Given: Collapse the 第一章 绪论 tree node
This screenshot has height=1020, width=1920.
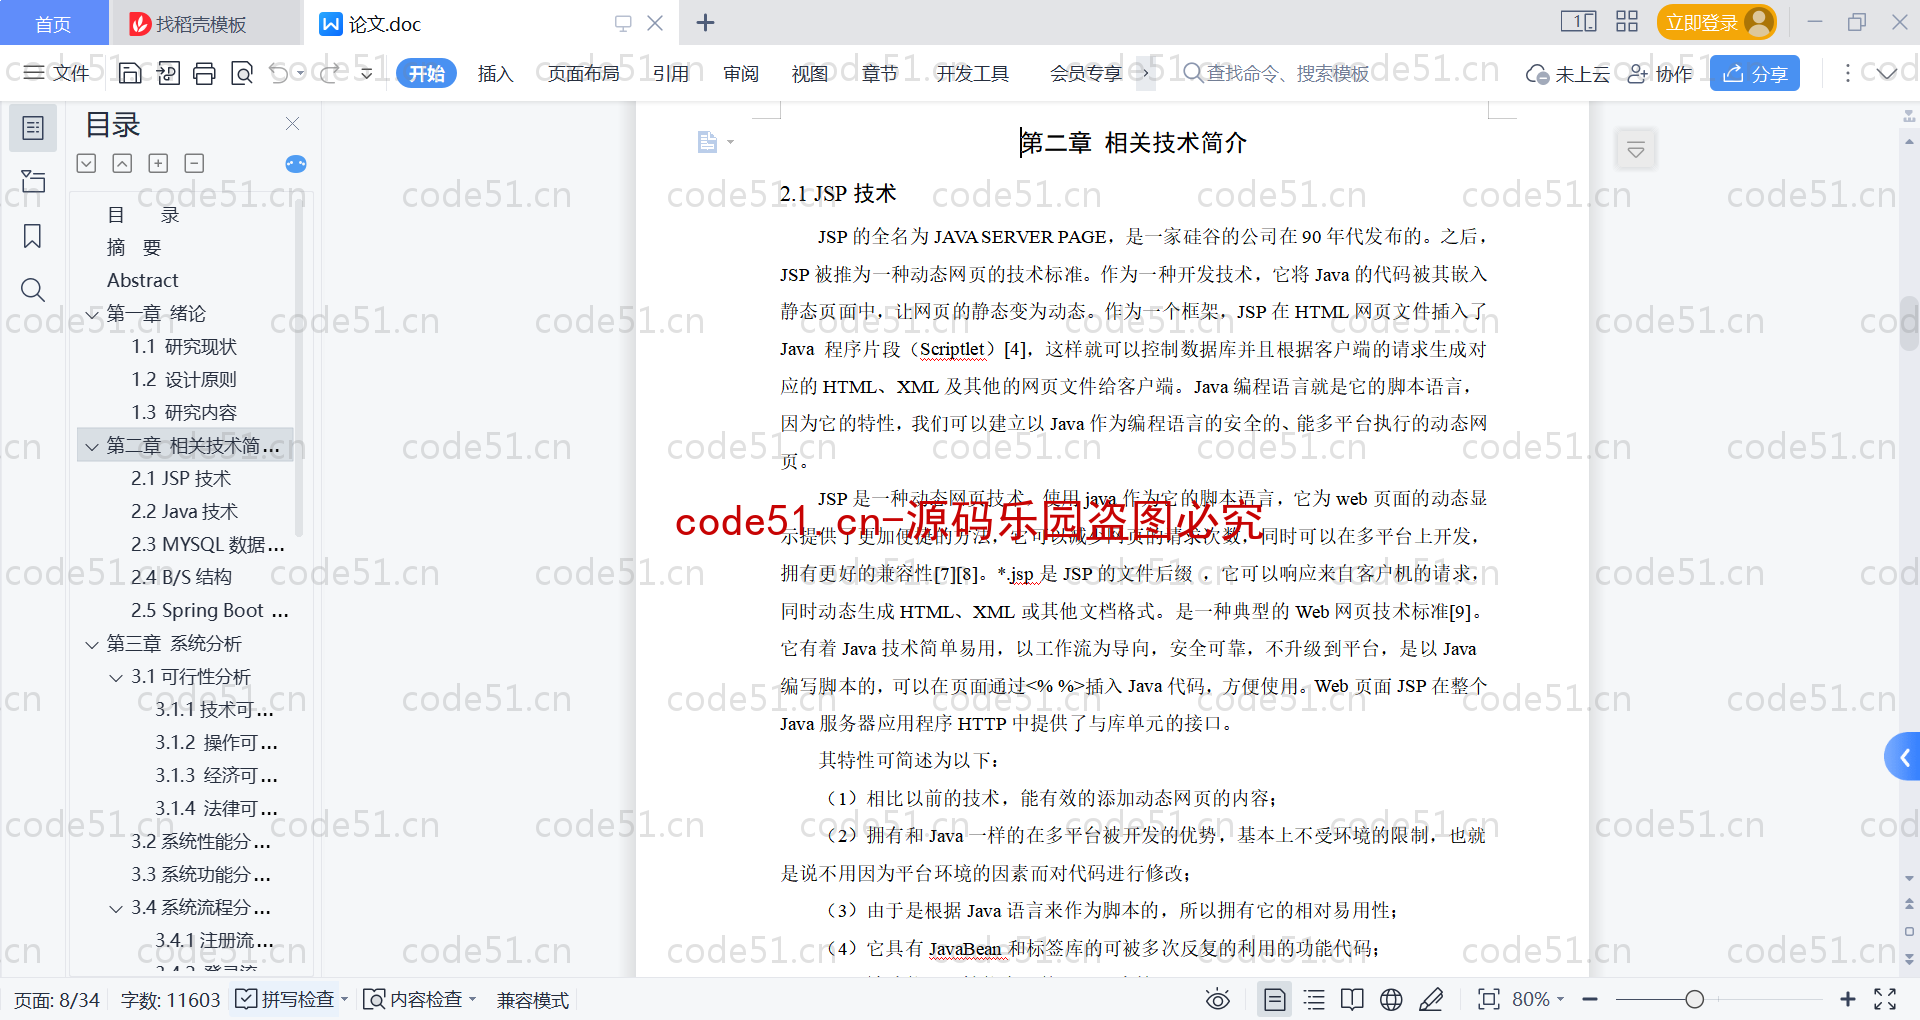Looking at the screenshot, I should tap(92, 314).
